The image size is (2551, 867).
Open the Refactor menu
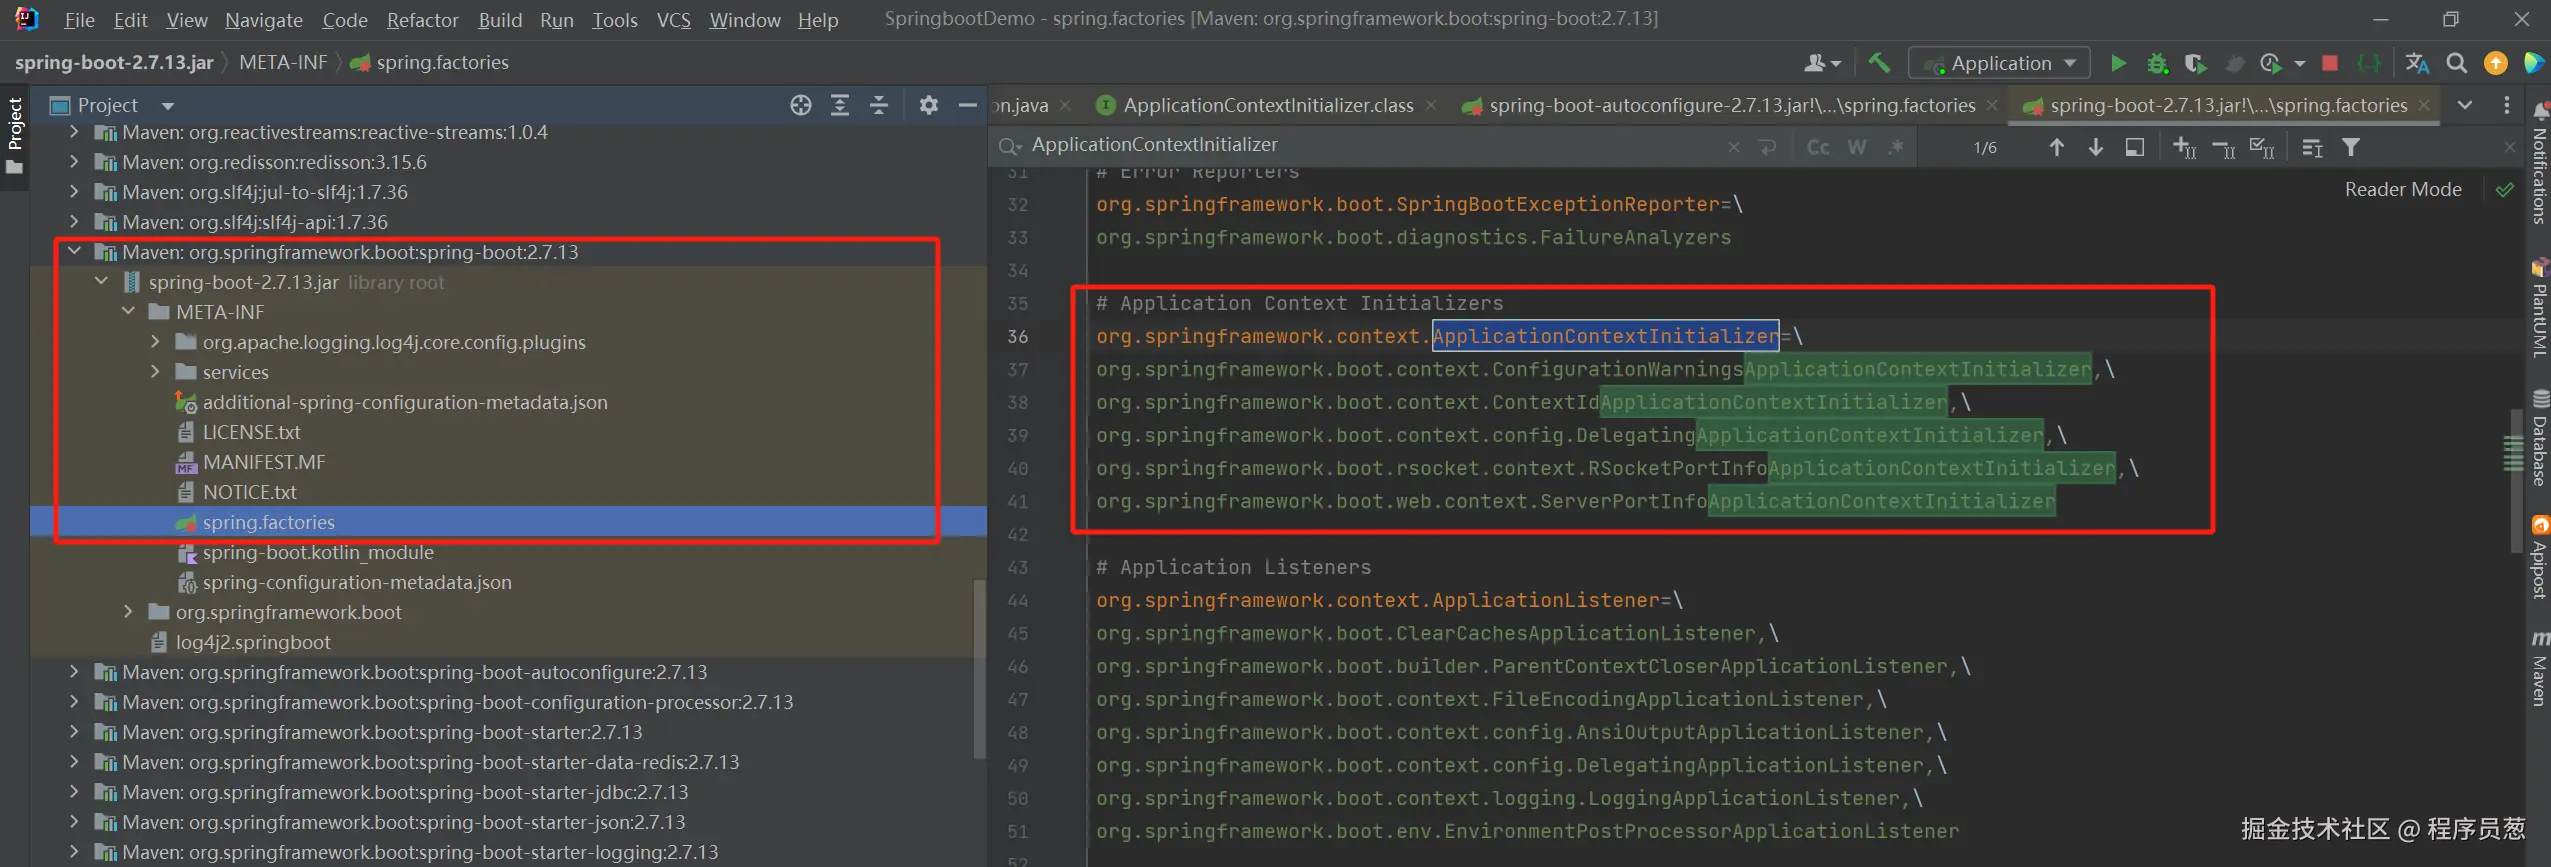[x=422, y=20]
